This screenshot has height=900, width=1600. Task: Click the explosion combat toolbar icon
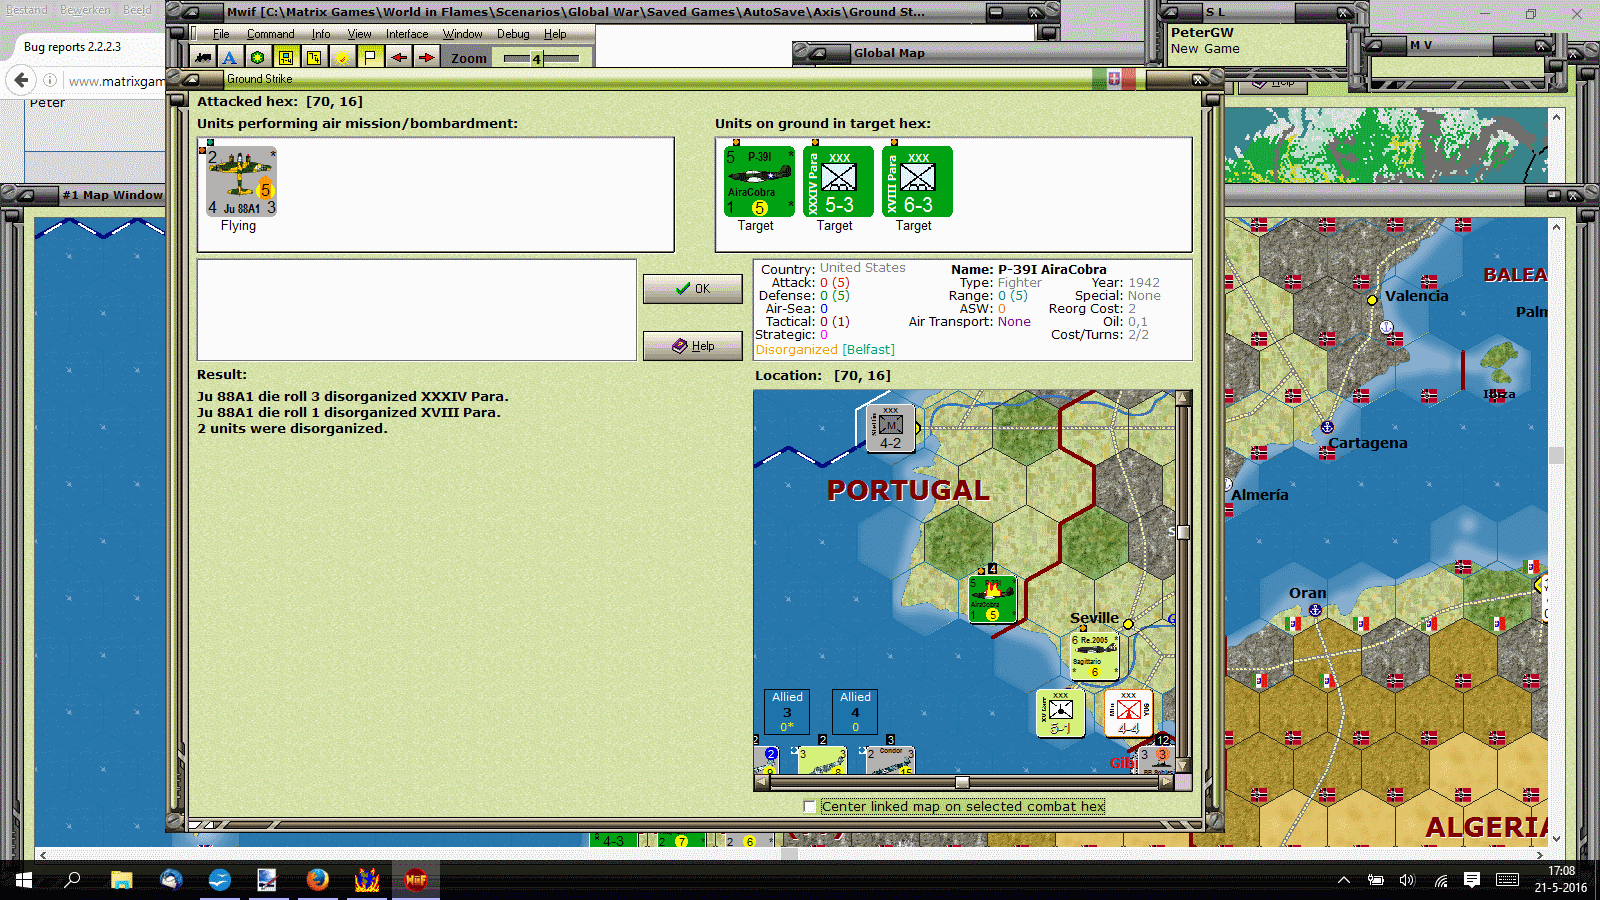point(342,58)
